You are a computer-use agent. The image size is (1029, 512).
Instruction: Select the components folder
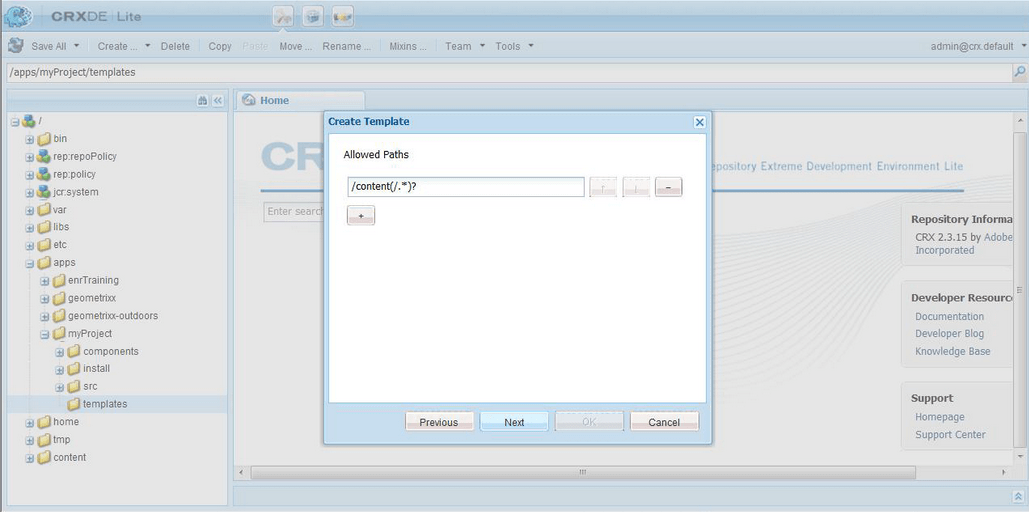point(111,351)
